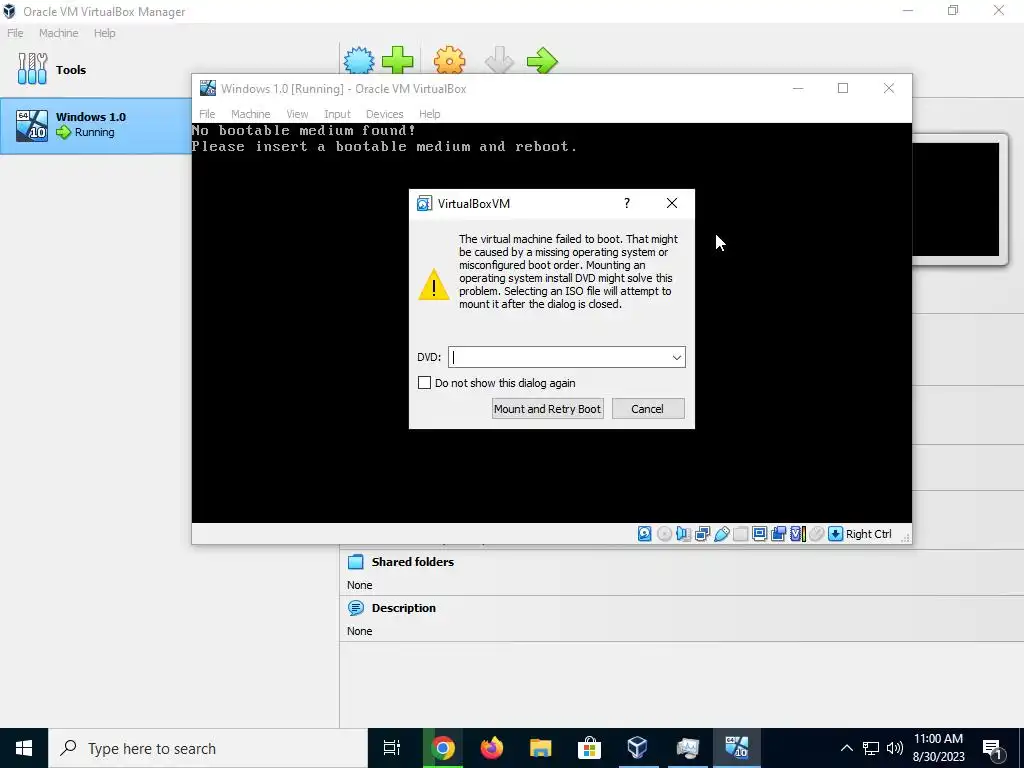The width and height of the screenshot is (1024, 768).
Task: Click the Description speech bubble icon
Action: (355, 607)
